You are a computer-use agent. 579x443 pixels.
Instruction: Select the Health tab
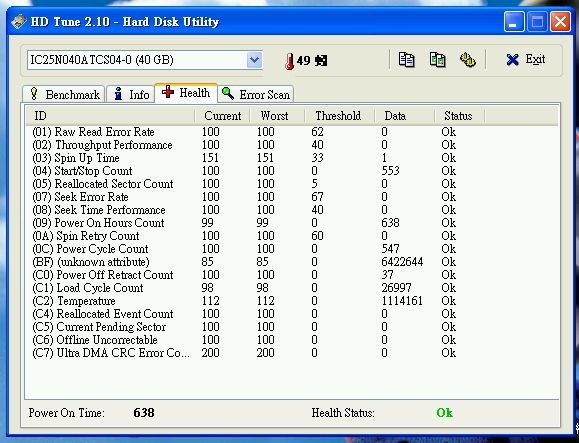point(186,93)
